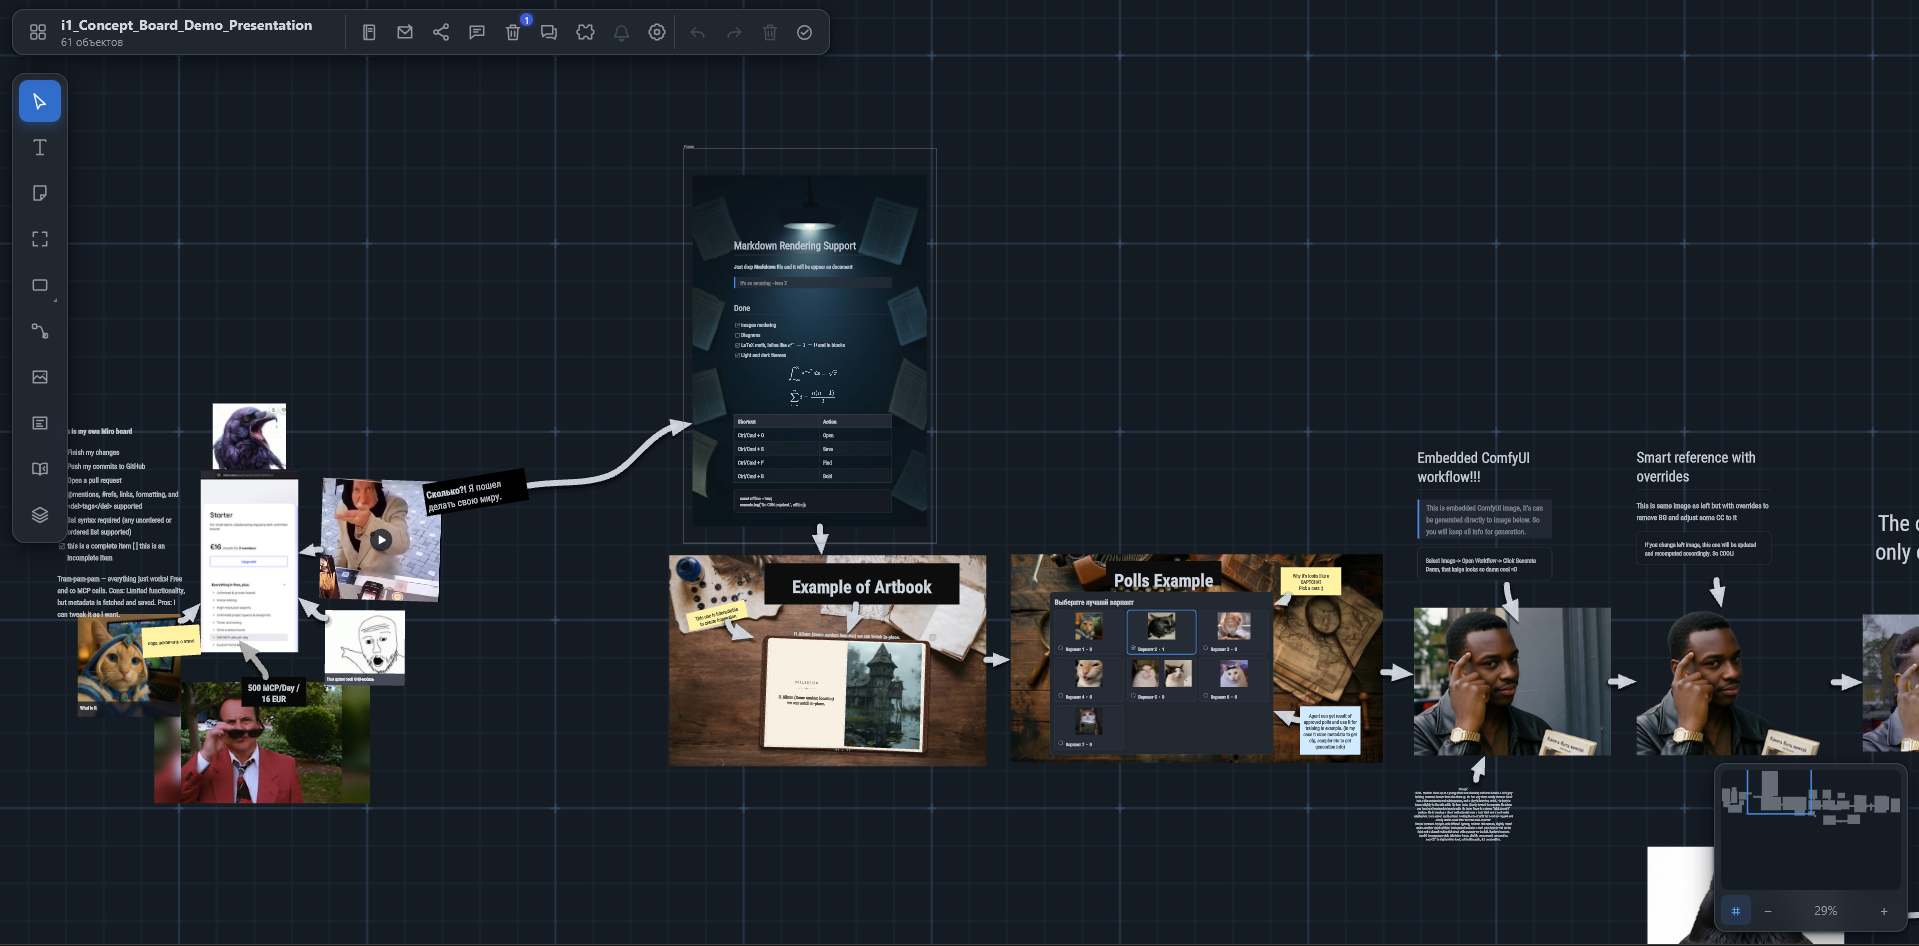Open the double chat bubbles icon
Image resolution: width=1919 pixels, height=946 pixels.
point(549,32)
